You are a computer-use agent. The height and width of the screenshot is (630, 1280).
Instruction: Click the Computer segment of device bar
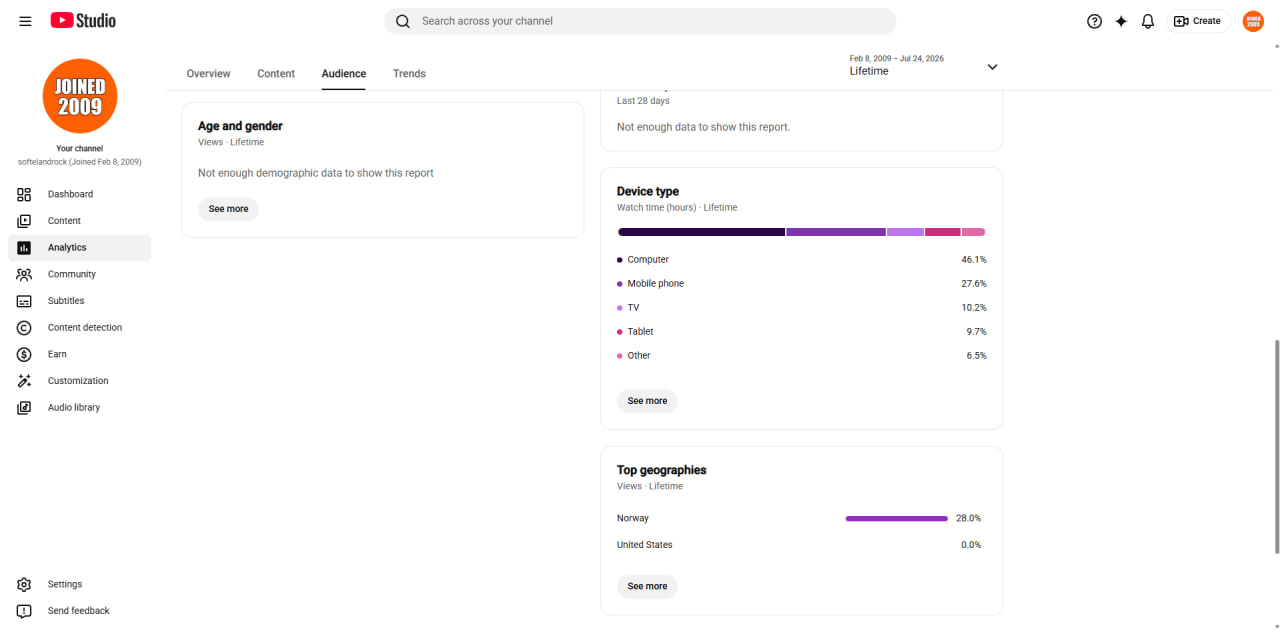coord(701,232)
